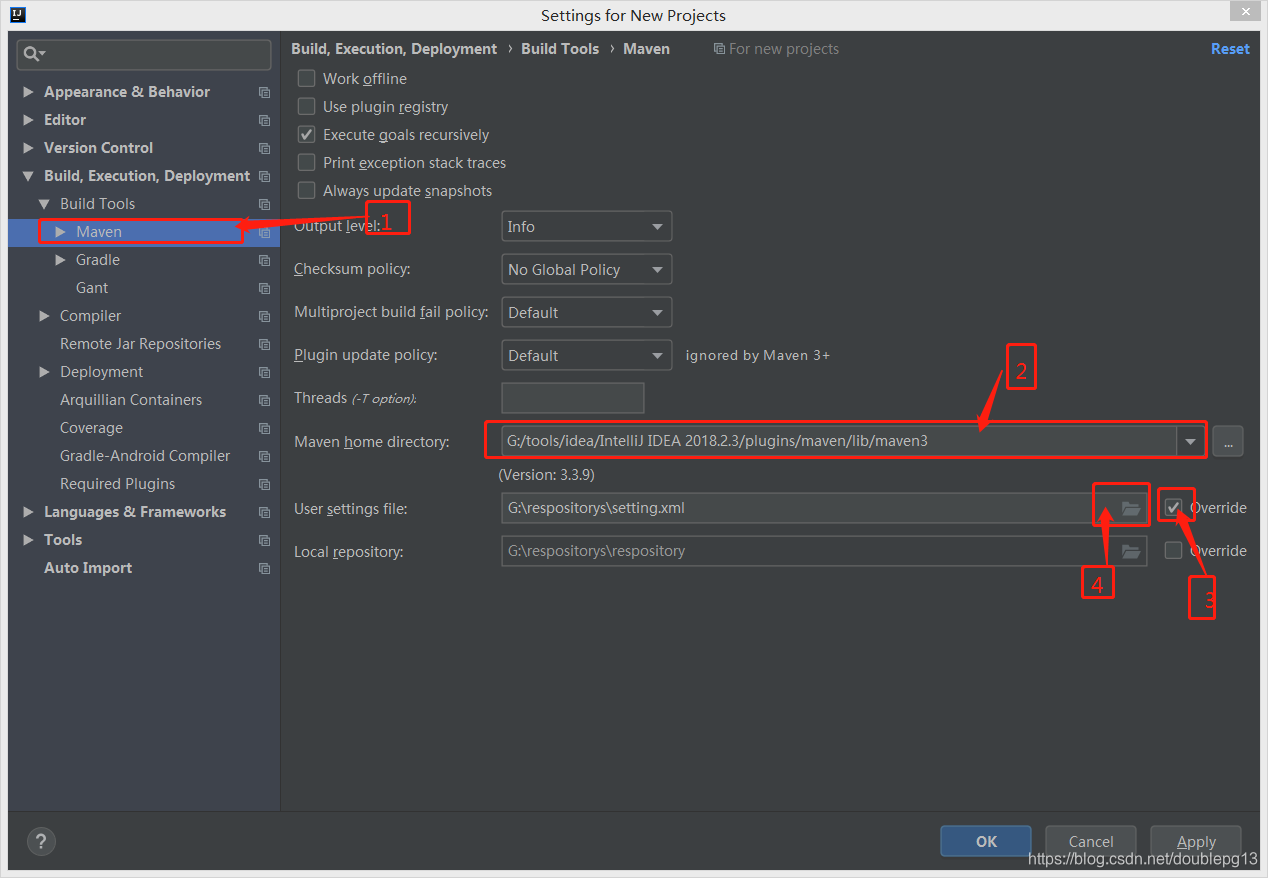Collapse the Build, Execution, Deployment node
1268x878 pixels.
coord(28,176)
